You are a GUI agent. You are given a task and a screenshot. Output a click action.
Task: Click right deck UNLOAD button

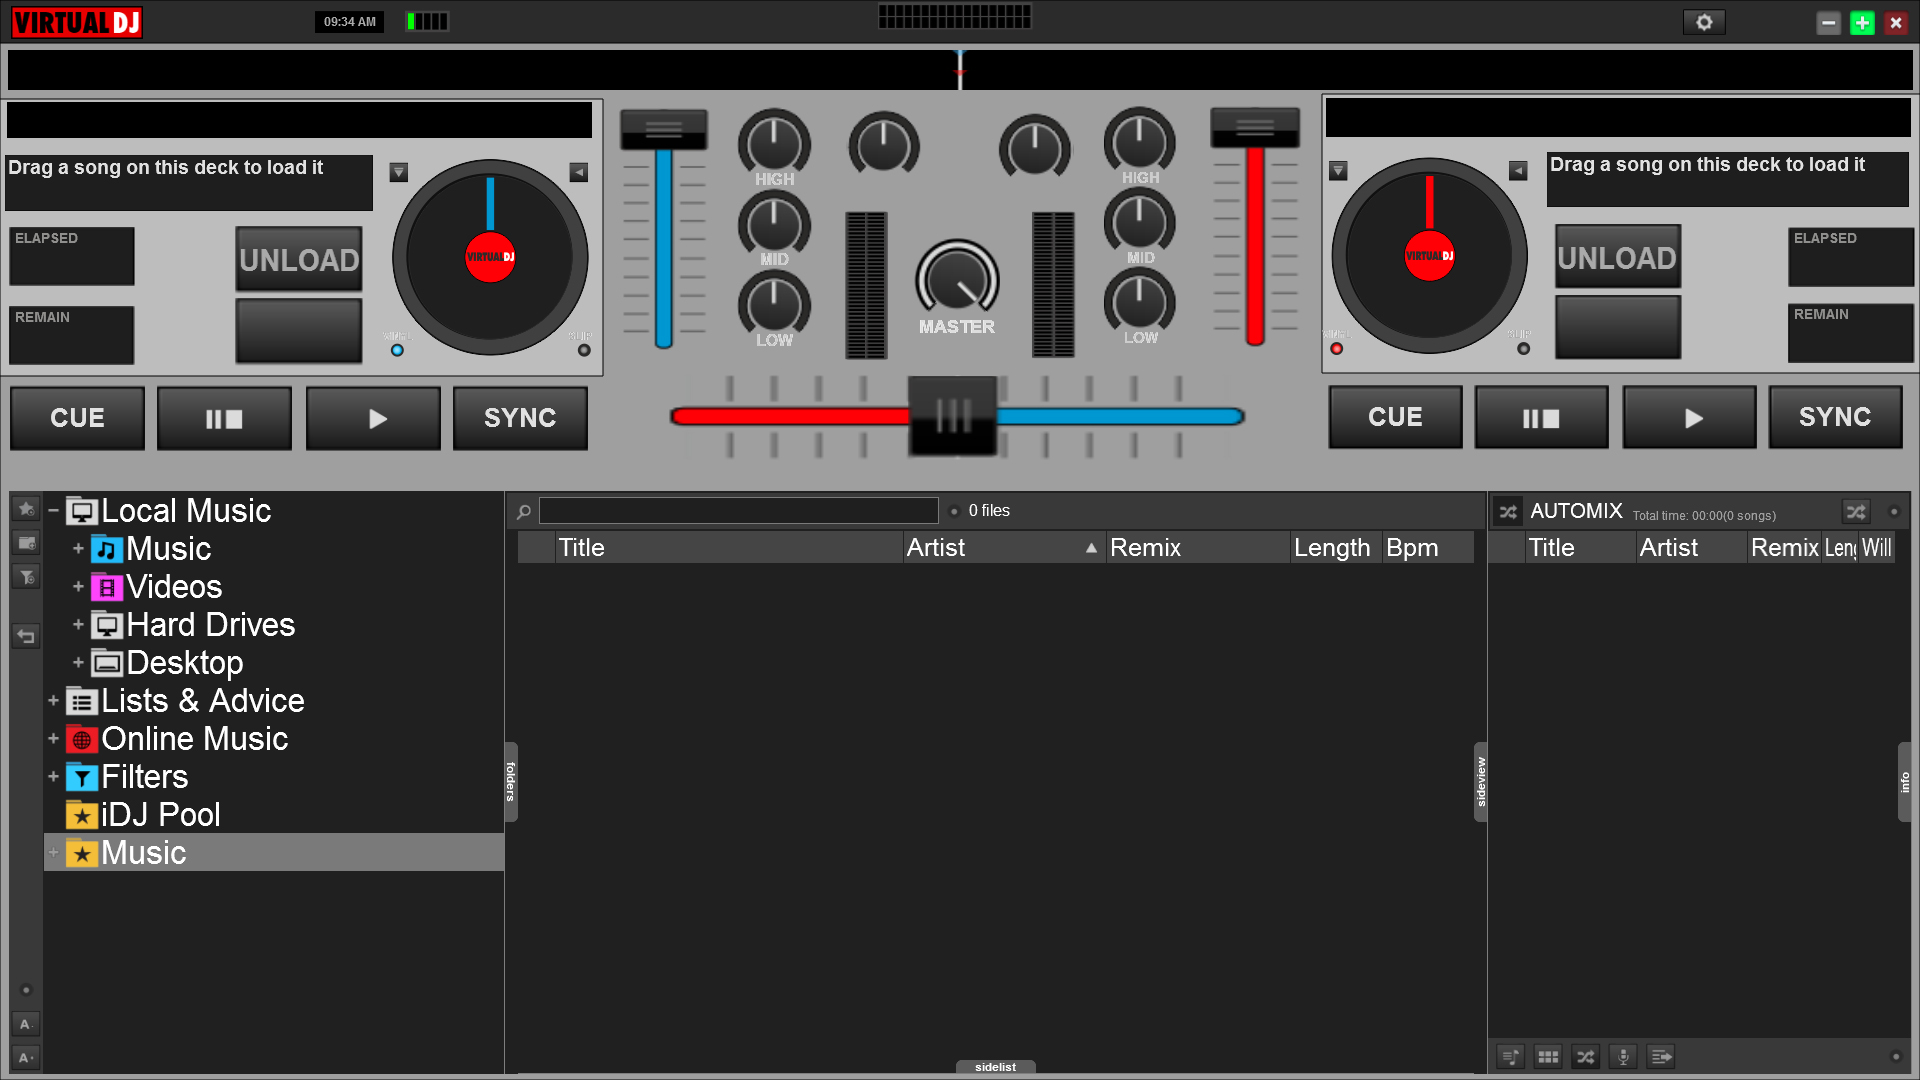[1617, 258]
